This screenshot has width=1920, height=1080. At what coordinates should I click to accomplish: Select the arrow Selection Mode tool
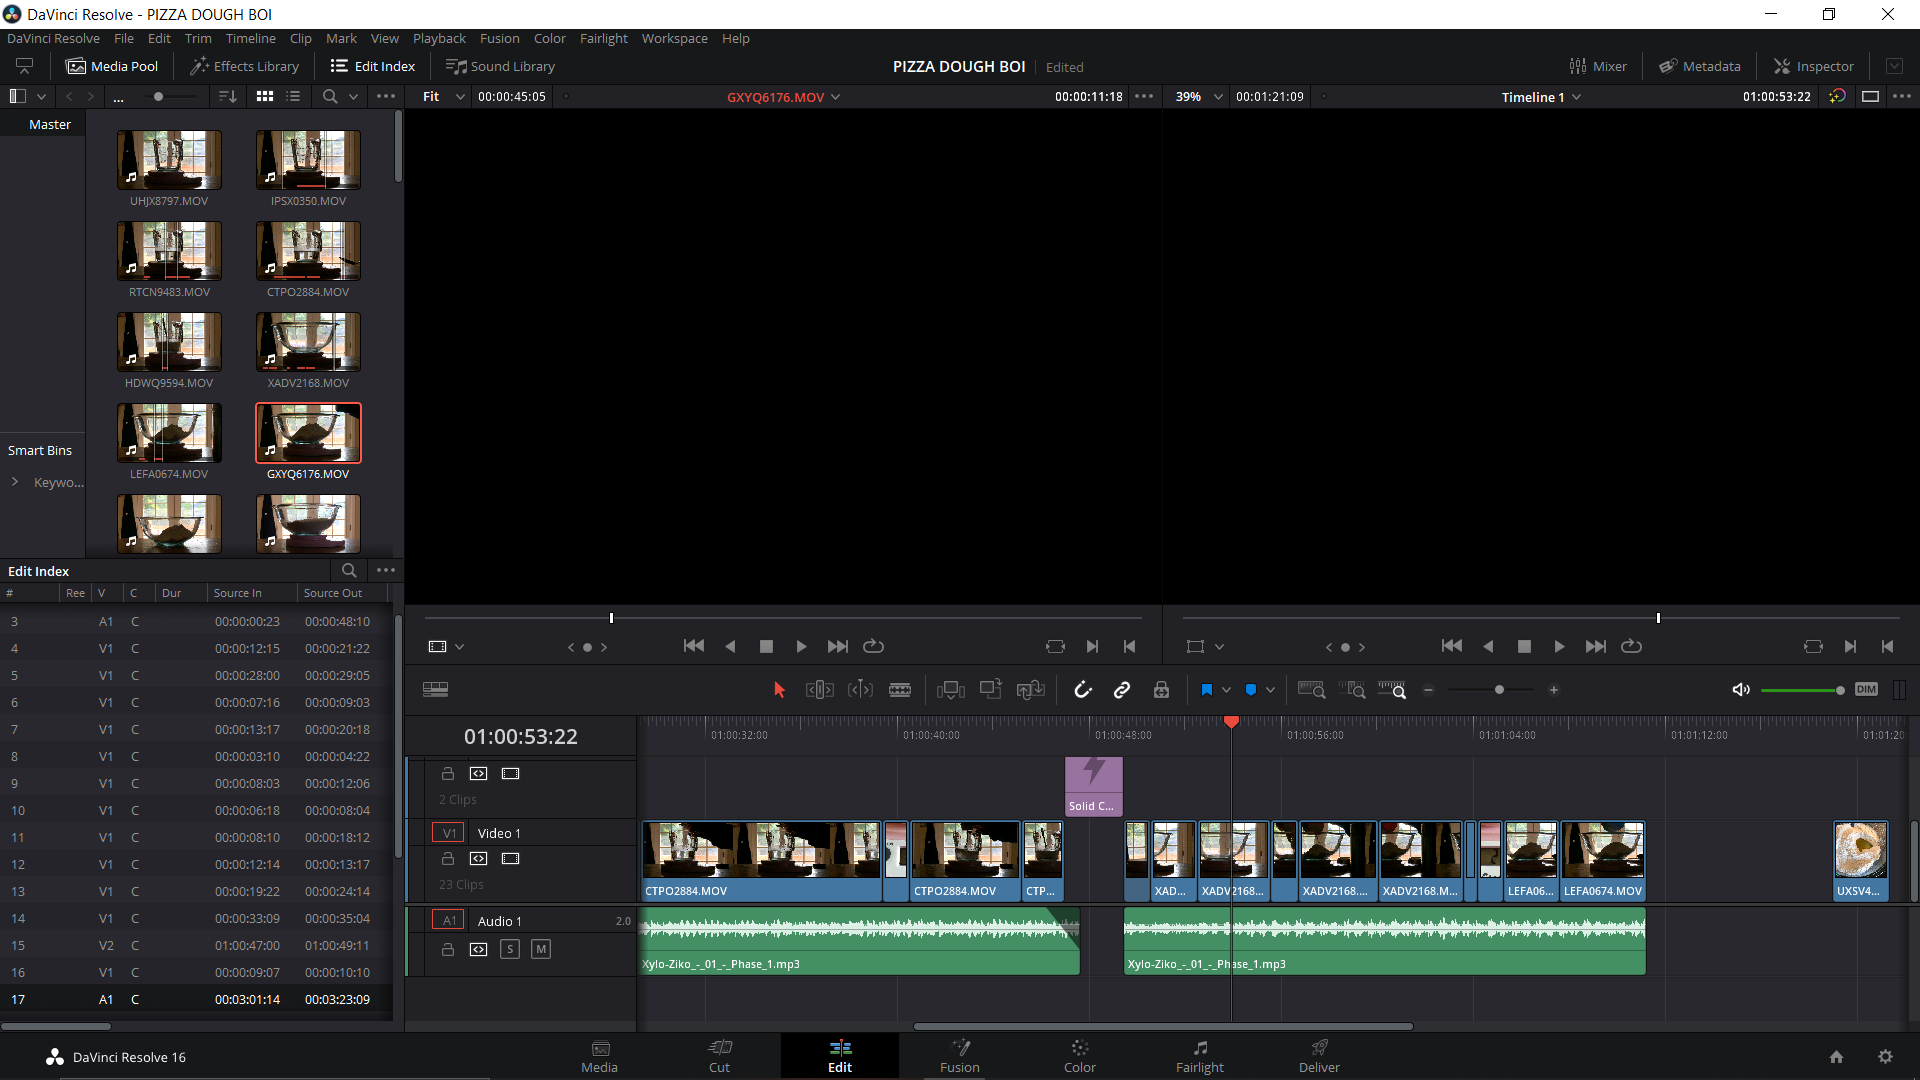(x=780, y=690)
